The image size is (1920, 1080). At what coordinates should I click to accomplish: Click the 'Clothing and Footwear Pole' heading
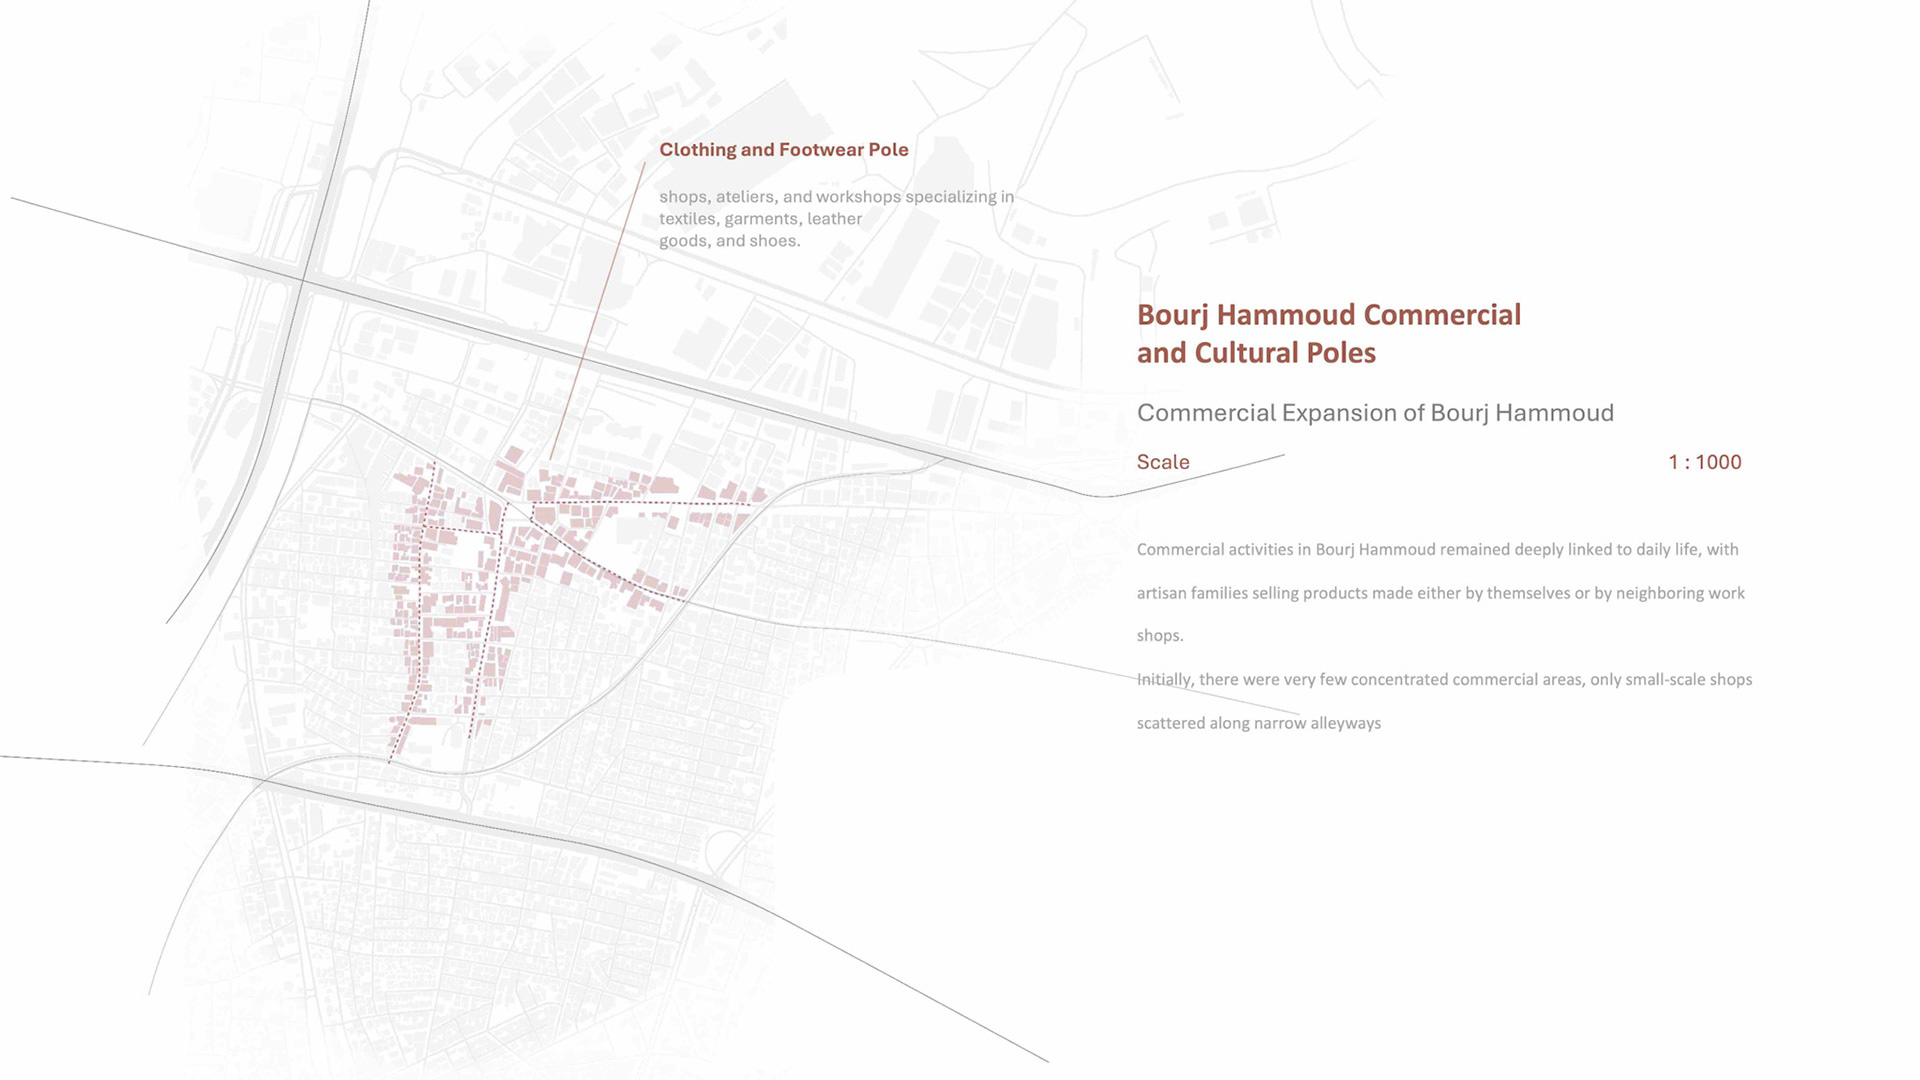(783, 150)
